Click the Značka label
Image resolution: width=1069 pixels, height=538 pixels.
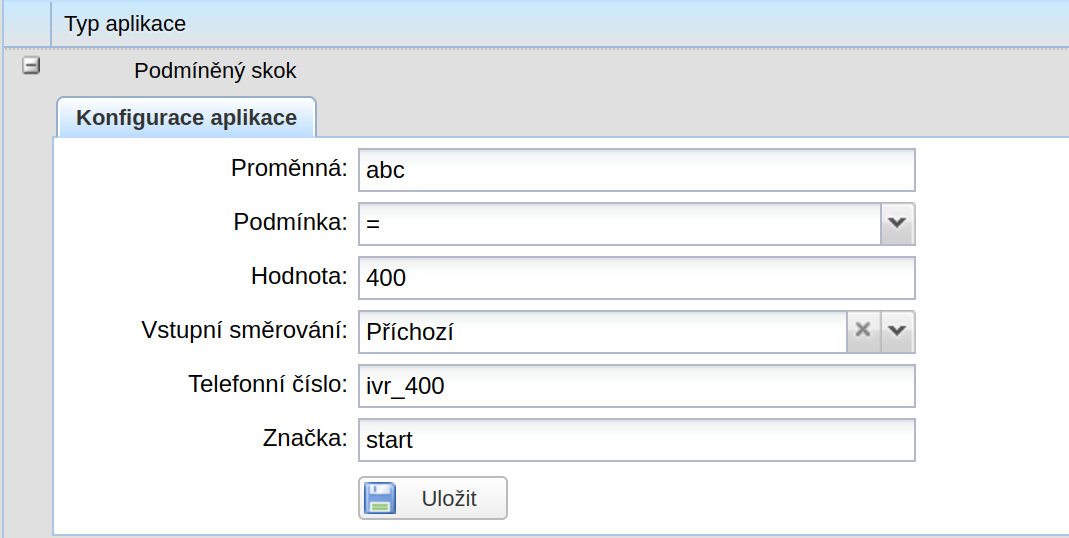click(305, 437)
